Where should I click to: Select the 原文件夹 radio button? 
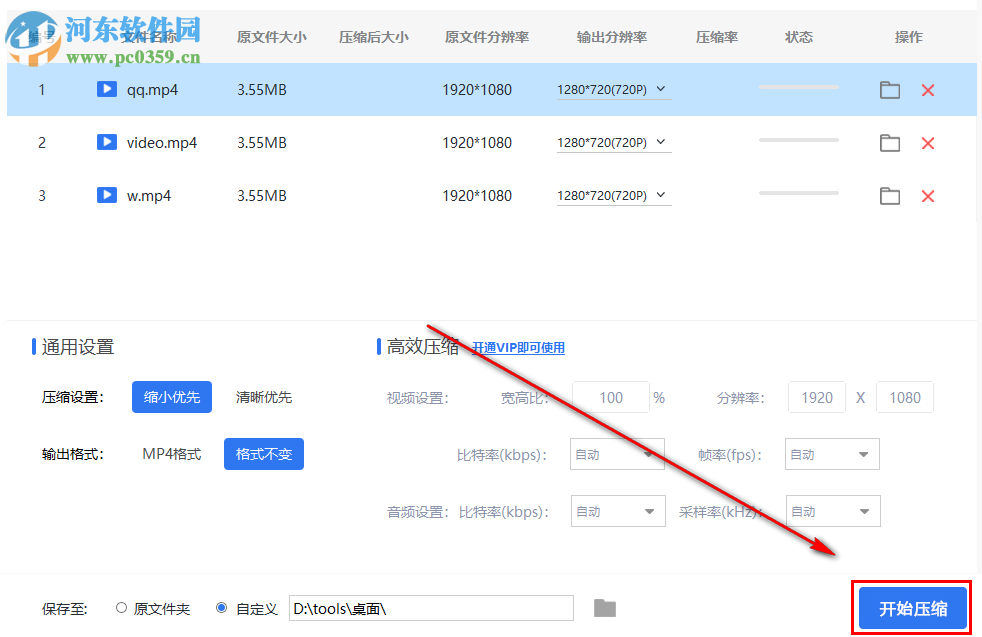tap(122, 607)
